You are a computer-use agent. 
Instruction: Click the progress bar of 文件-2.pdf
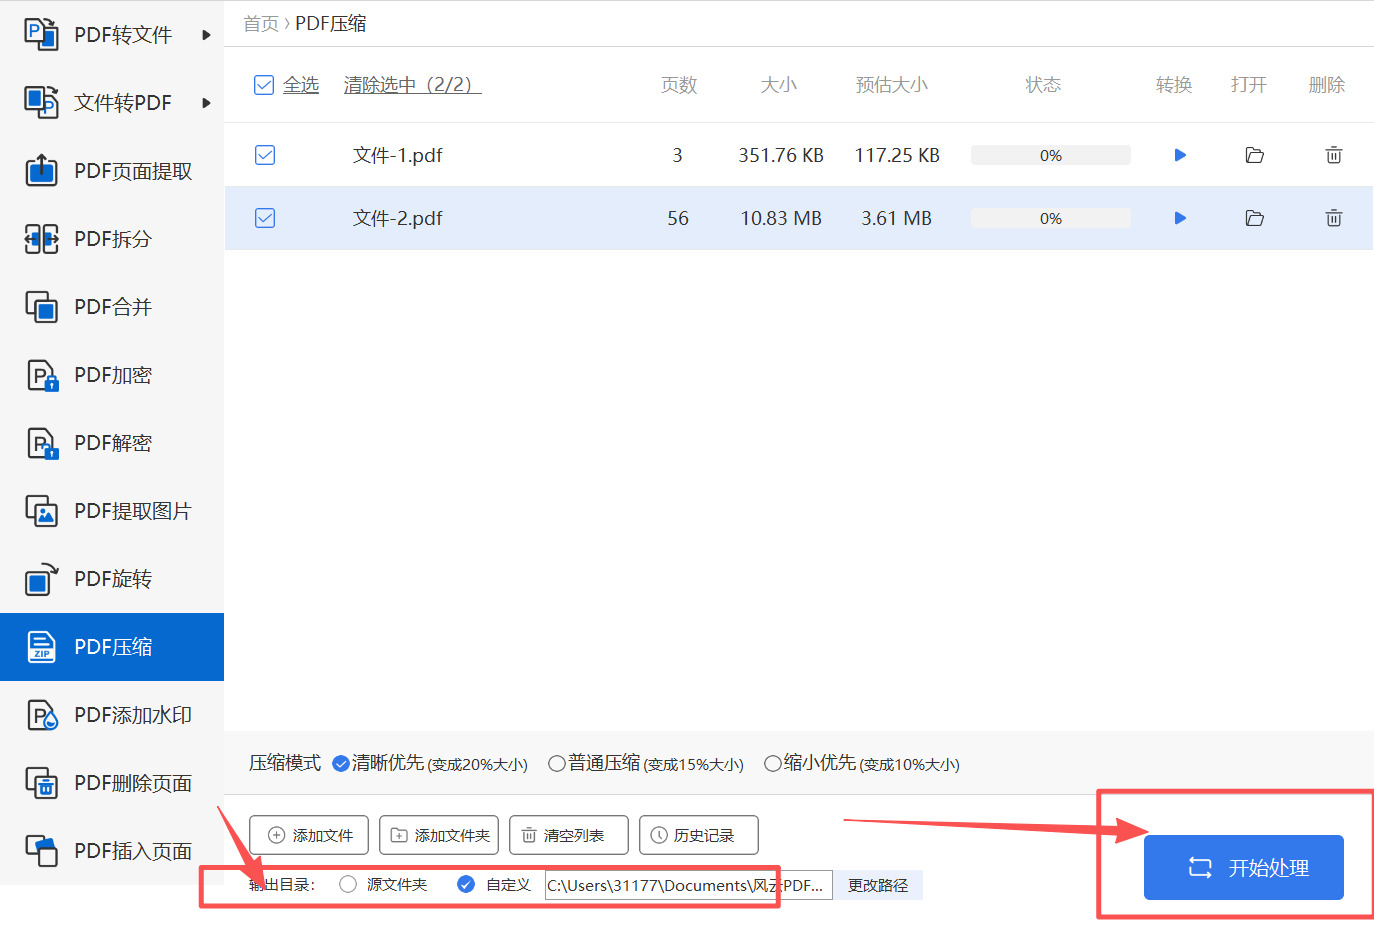tap(1050, 218)
